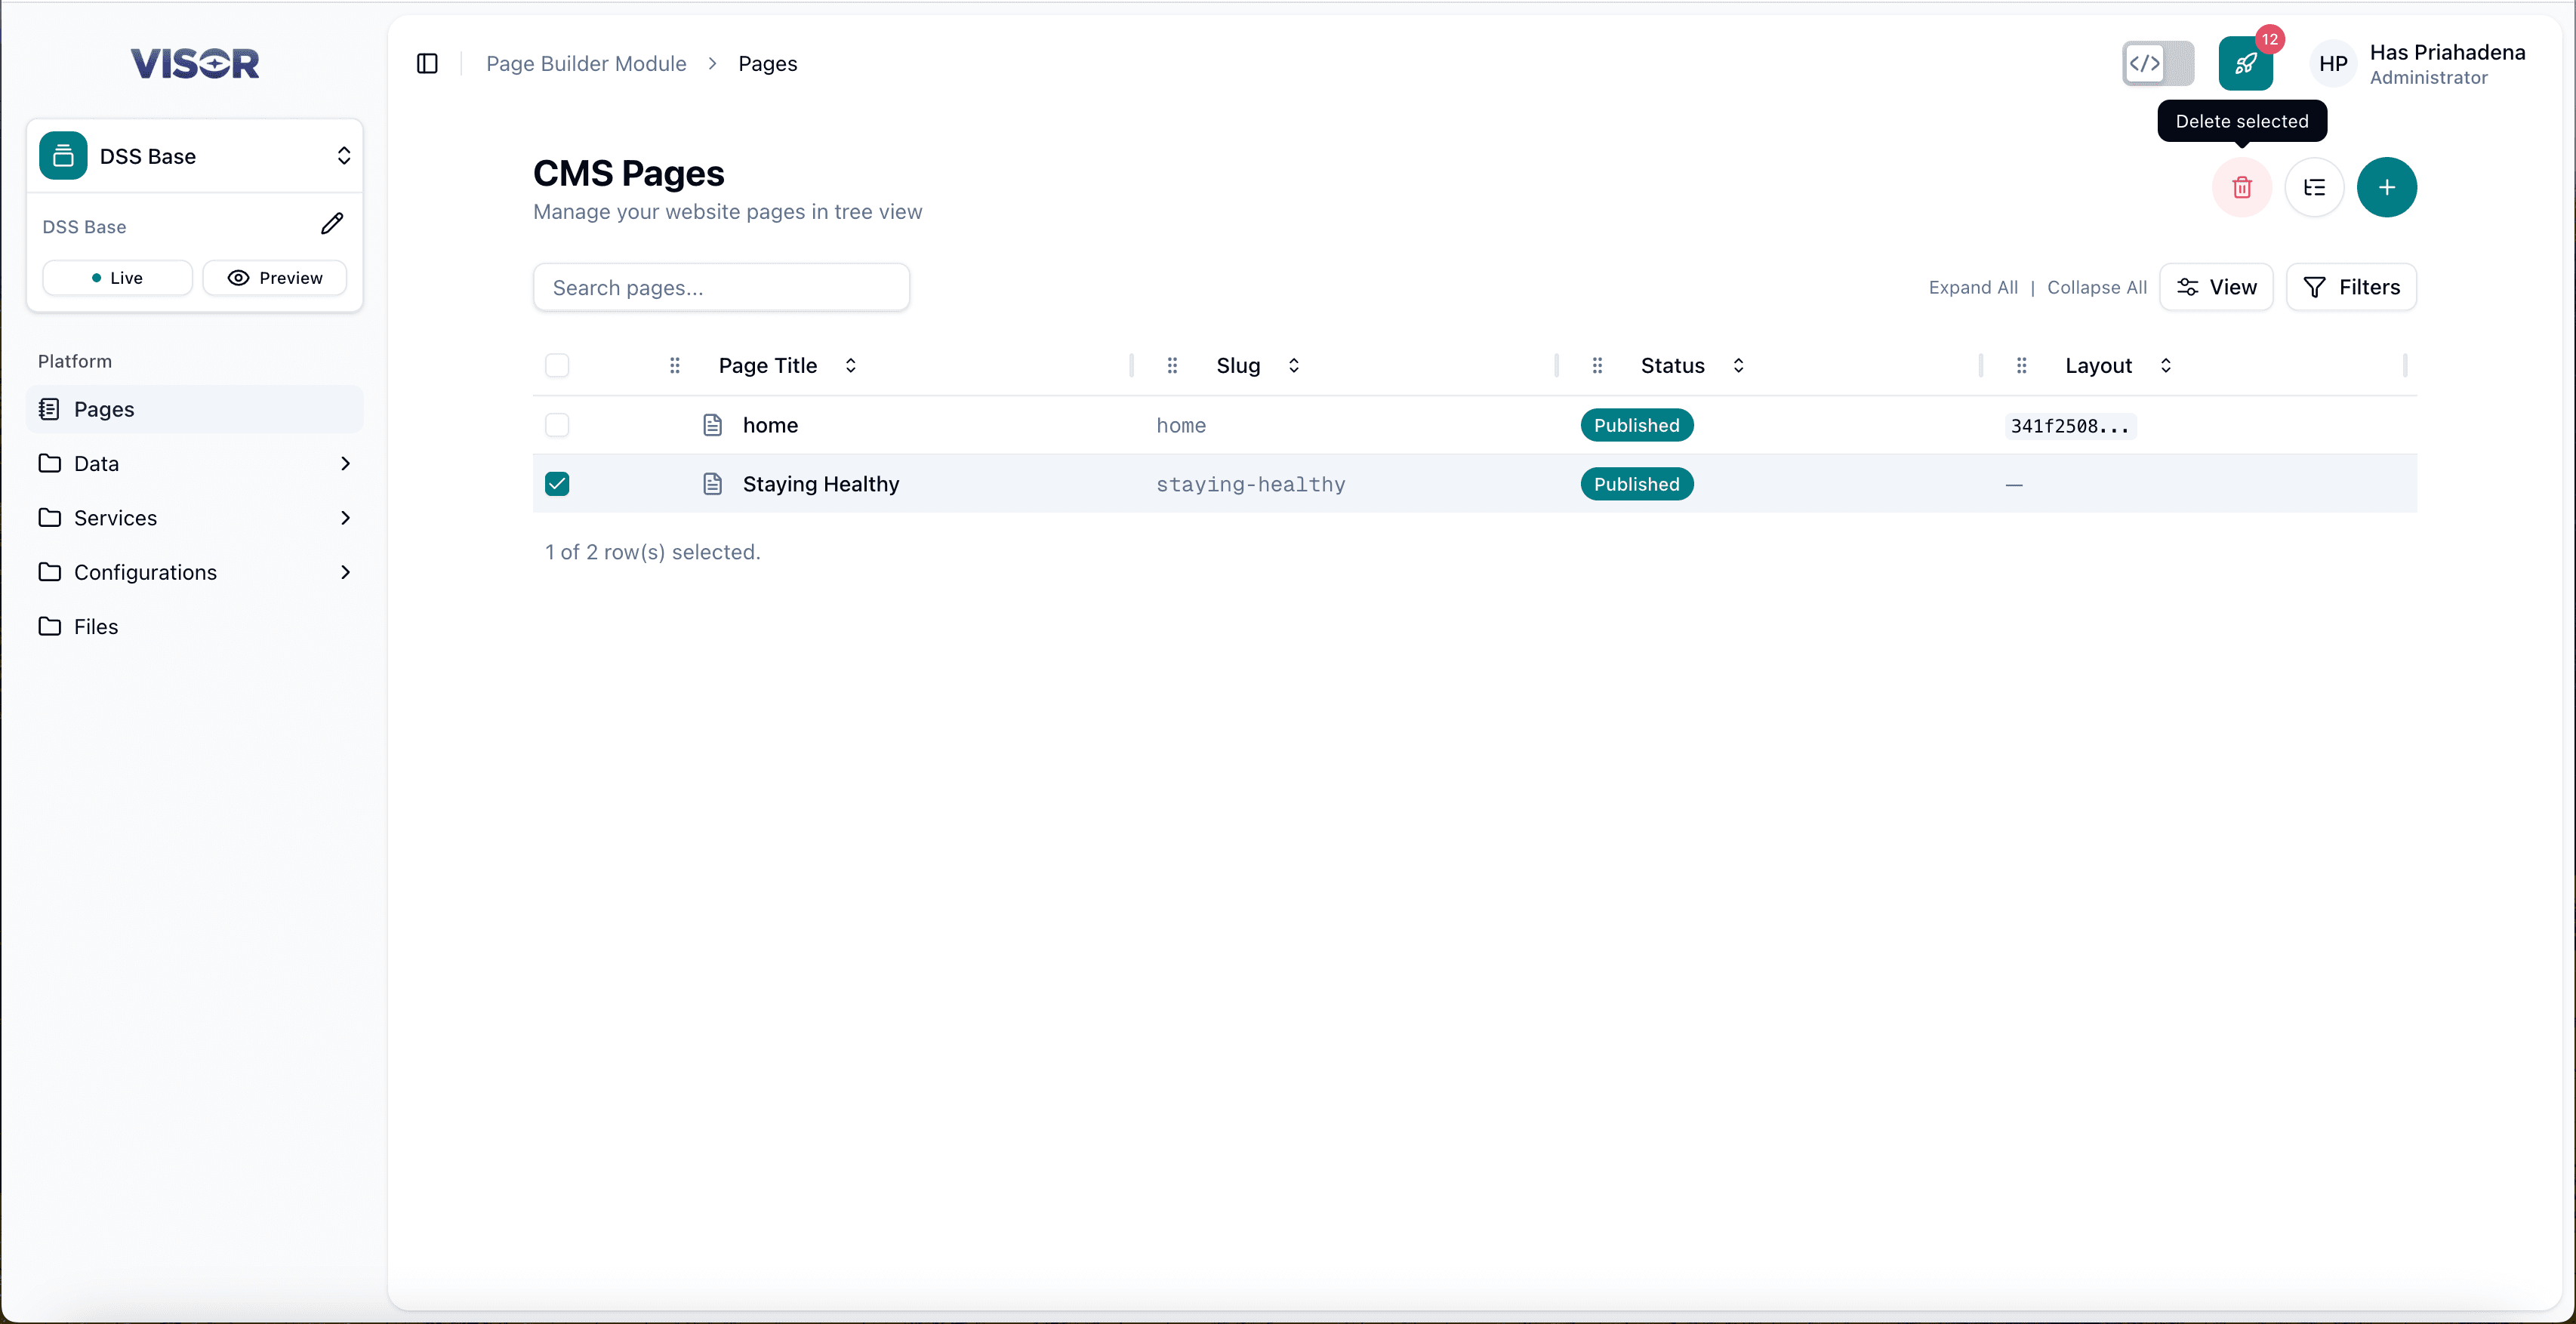Check the home row checkbox

557,425
